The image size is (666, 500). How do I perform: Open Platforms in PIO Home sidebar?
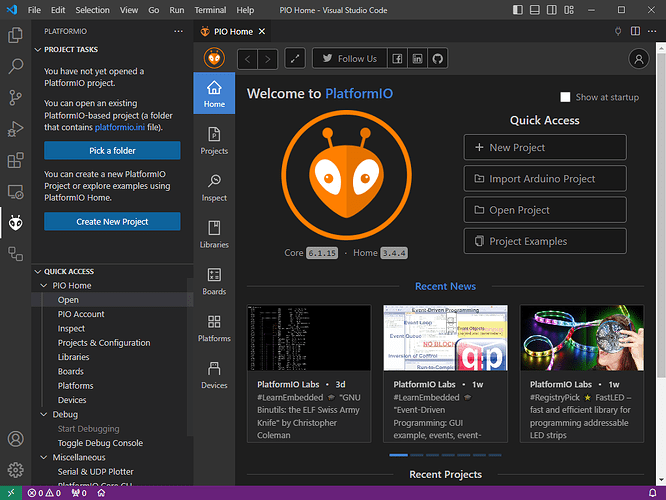[214, 328]
